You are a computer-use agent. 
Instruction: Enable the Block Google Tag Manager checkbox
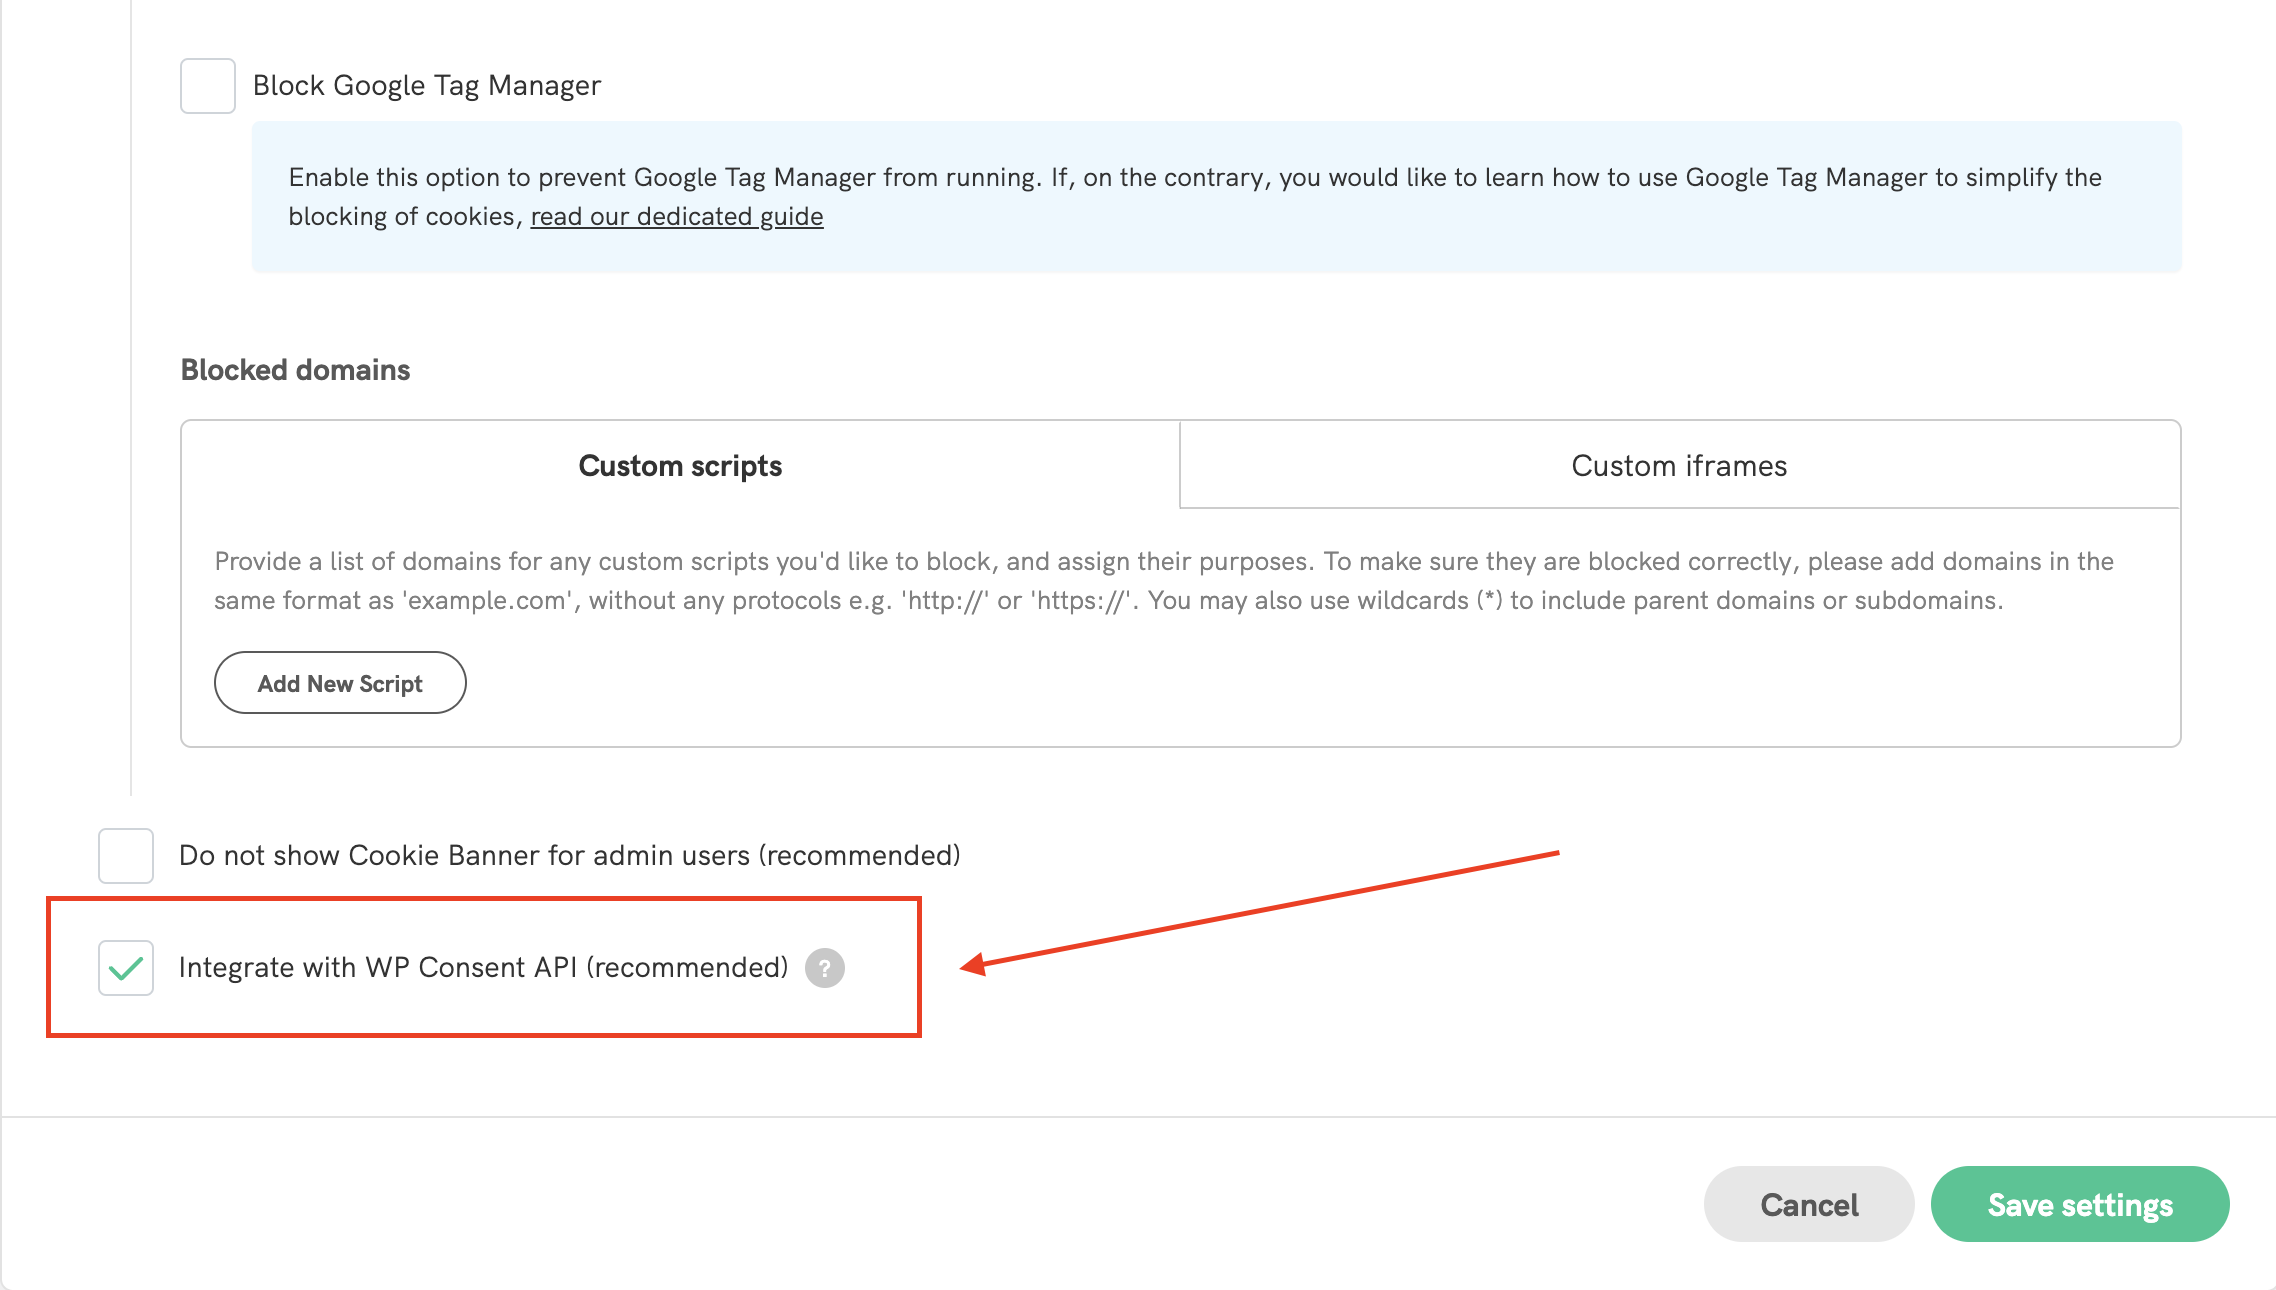(207, 85)
